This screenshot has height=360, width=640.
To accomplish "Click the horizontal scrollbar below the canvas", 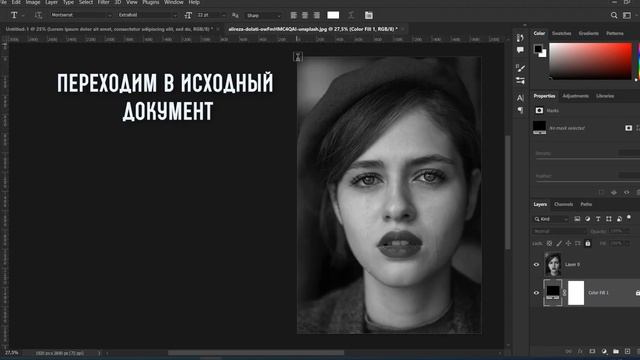I will 256,353.
